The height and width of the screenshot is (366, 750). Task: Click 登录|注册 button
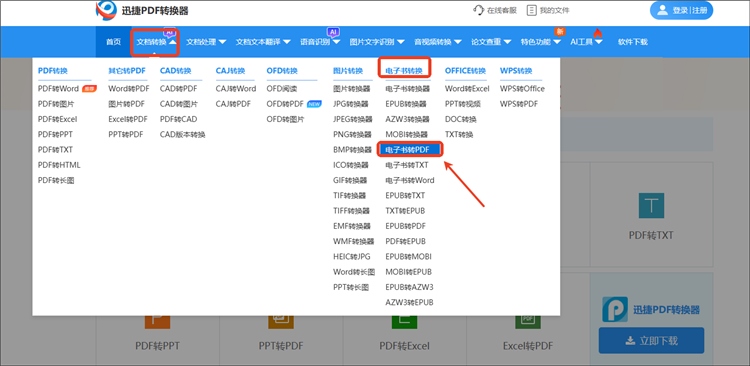(x=681, y=11)
